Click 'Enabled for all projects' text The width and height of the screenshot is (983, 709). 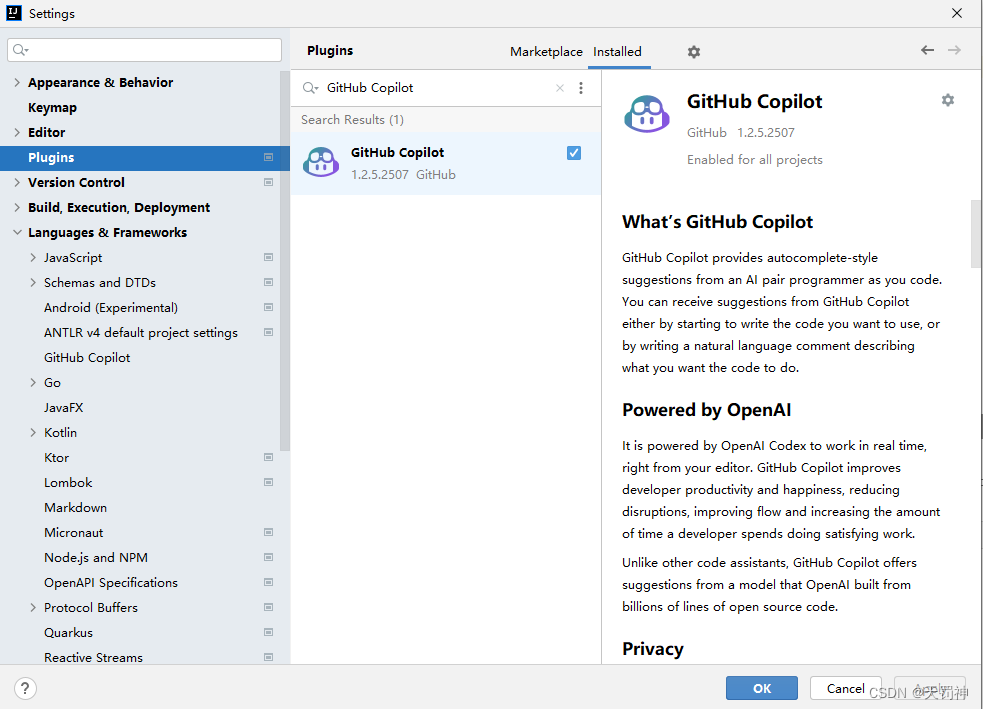754,159
